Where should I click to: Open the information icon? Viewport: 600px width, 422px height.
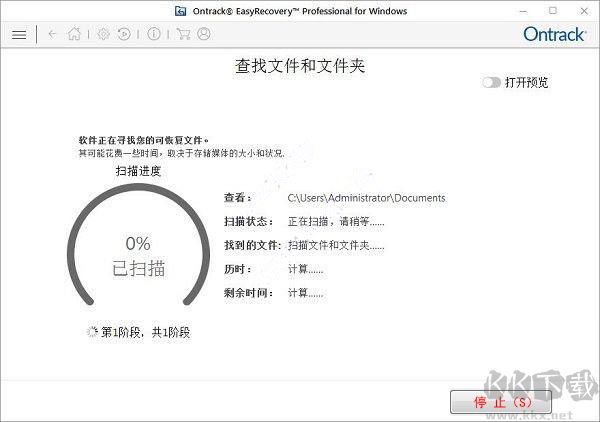pyautogui.click(x=153, y=34)
